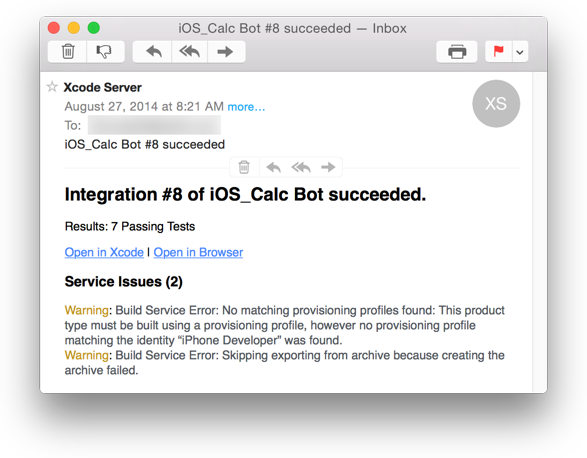Reply using the inline hover reply arrow
Viewport: 587px width, 458px height.
(273, 167)
